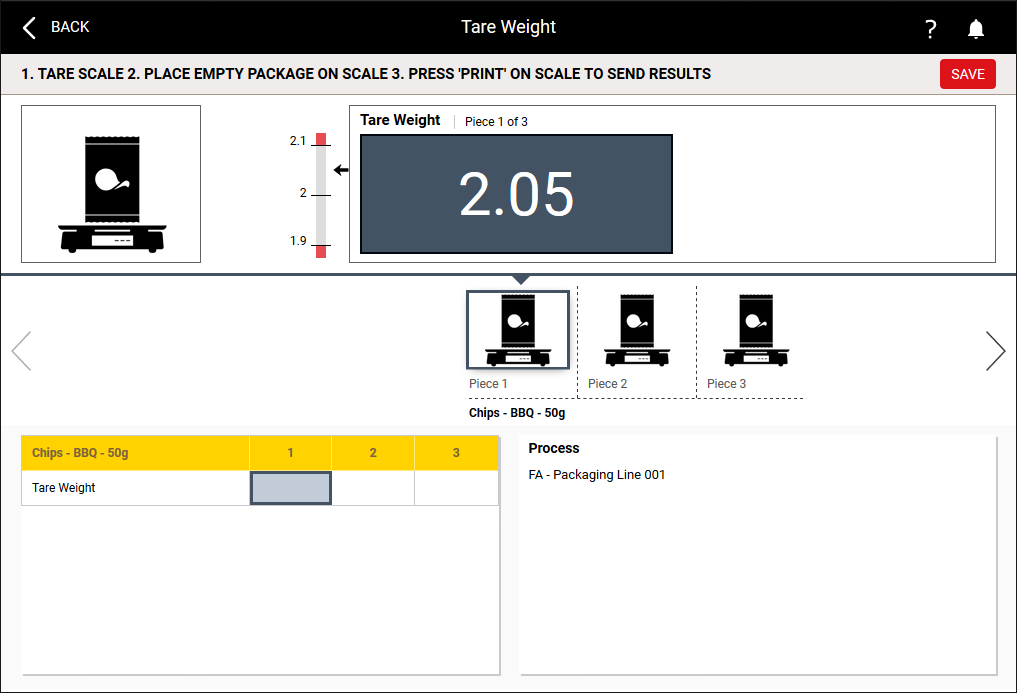Click the large chips-on-scale product image
This screenshot has width=1017, height=693.
coord(111,184)
